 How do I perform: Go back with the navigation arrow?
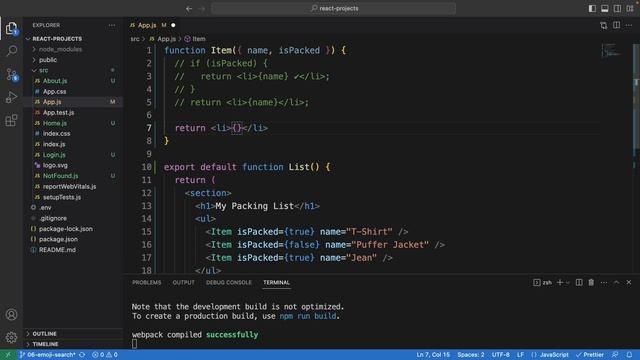pos(189,9)
